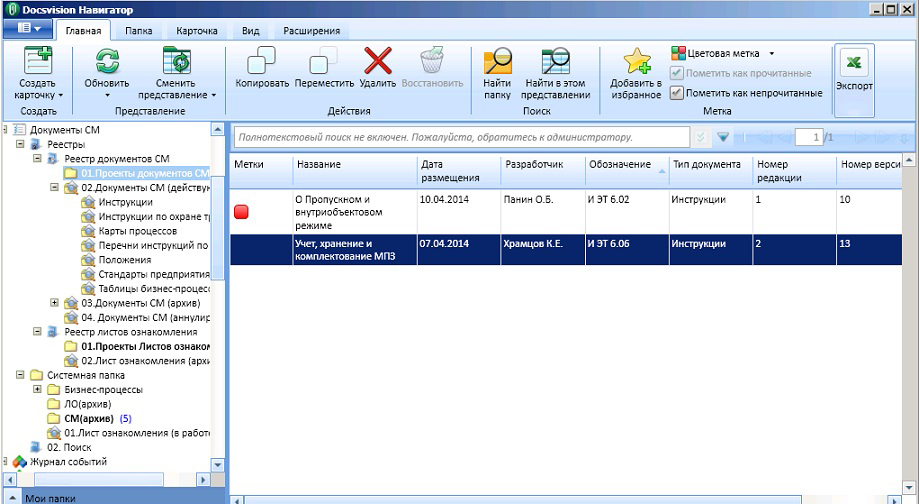Switch to the Папка tab
Image resolution: width=919 pixels, height=504 pixels.
pos(139,31)
